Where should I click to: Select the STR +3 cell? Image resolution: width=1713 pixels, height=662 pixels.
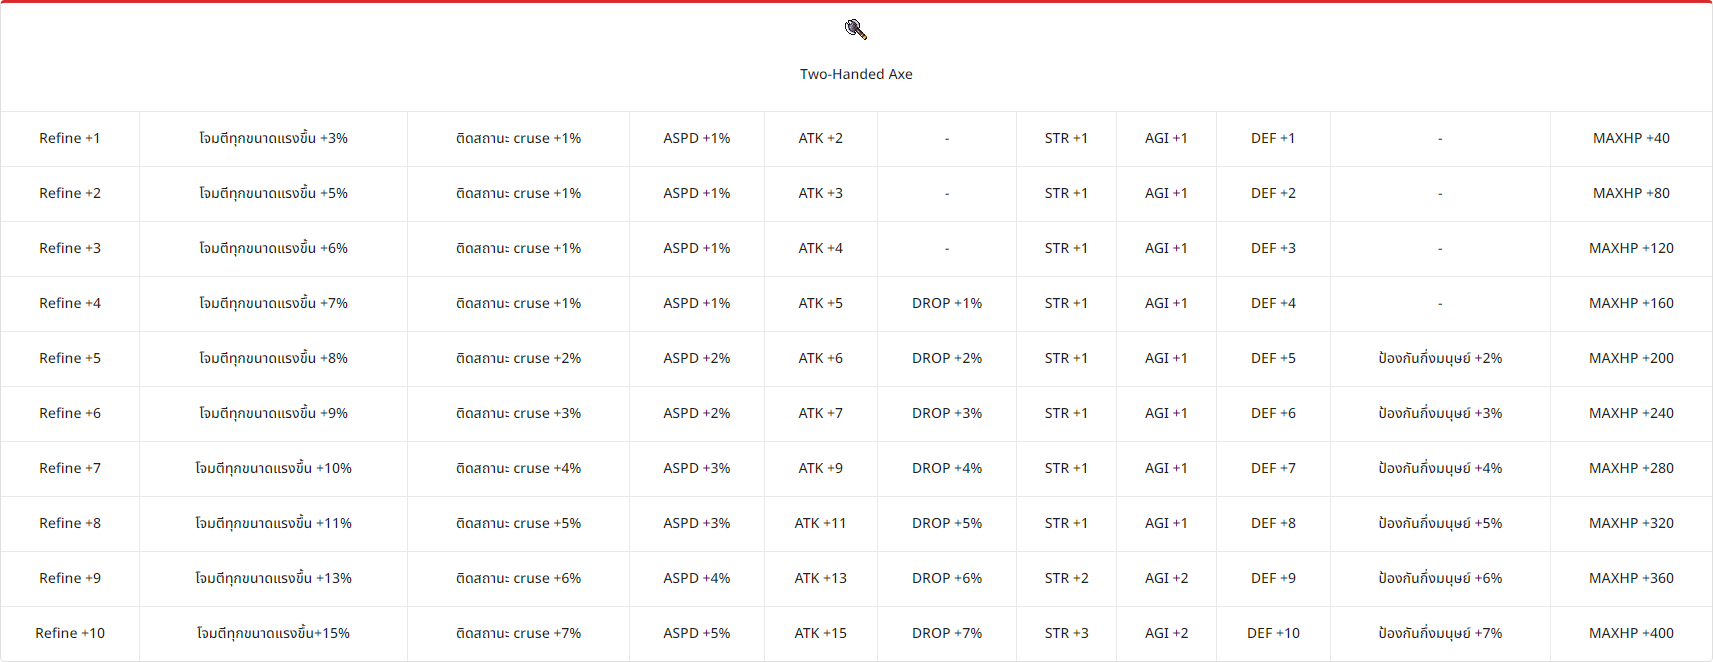(x=1066, y=633)
